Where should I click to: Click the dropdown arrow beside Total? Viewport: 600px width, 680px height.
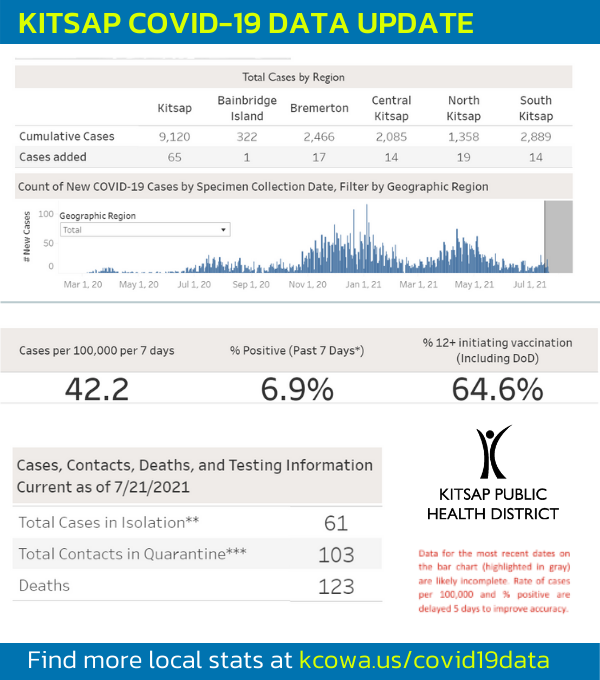click(x=224, y=230)
